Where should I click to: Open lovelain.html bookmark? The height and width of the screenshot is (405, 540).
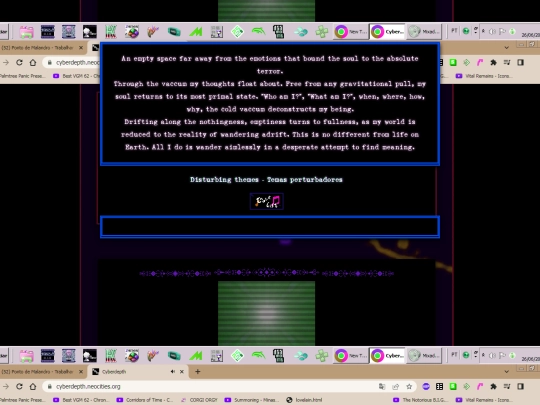[x=304, y=400]
